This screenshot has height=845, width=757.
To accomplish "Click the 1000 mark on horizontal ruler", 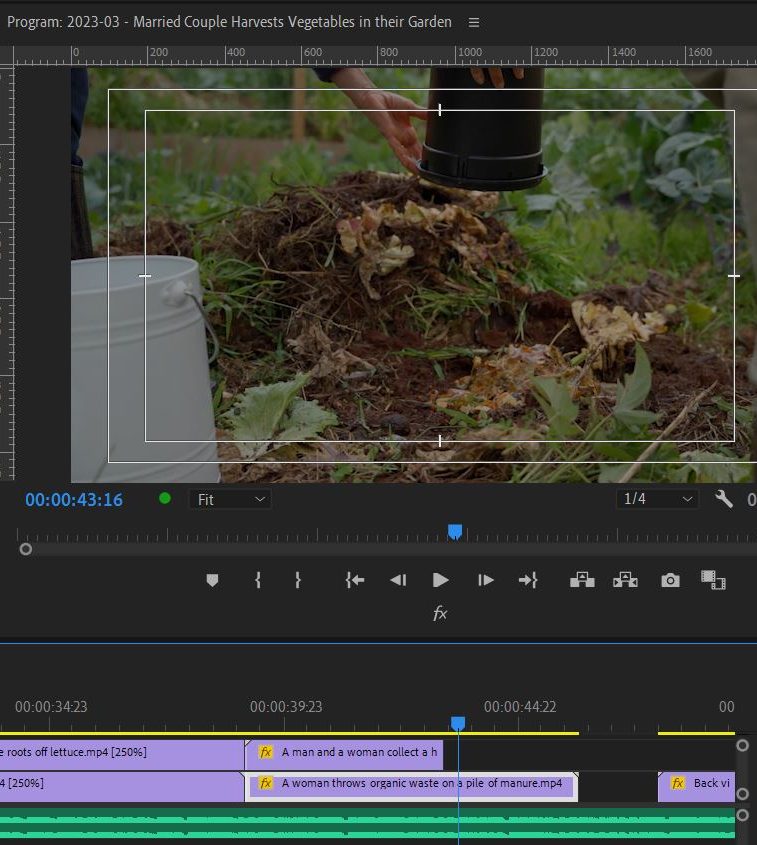I will point(469,52).
